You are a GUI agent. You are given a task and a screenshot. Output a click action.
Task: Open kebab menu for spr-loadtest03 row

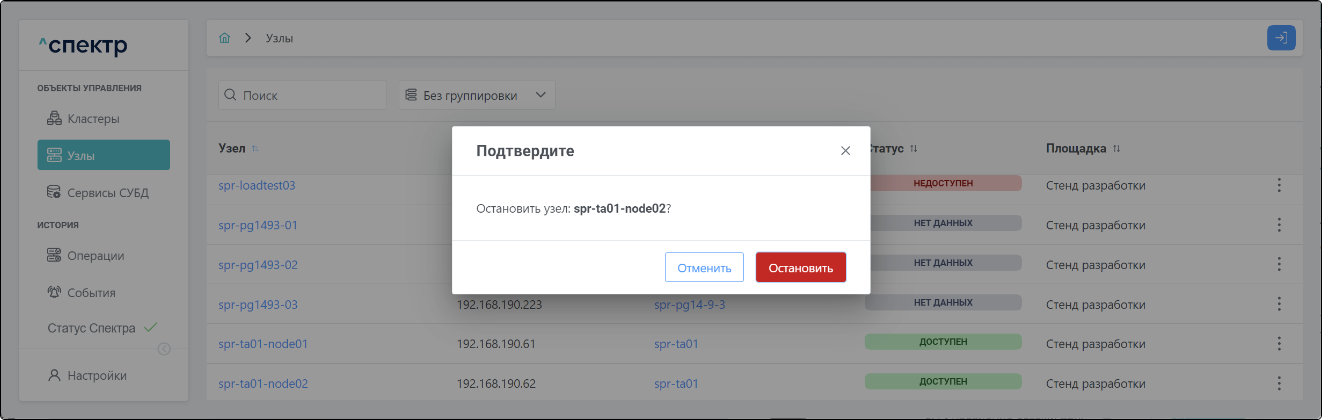tap(1278, 185)
